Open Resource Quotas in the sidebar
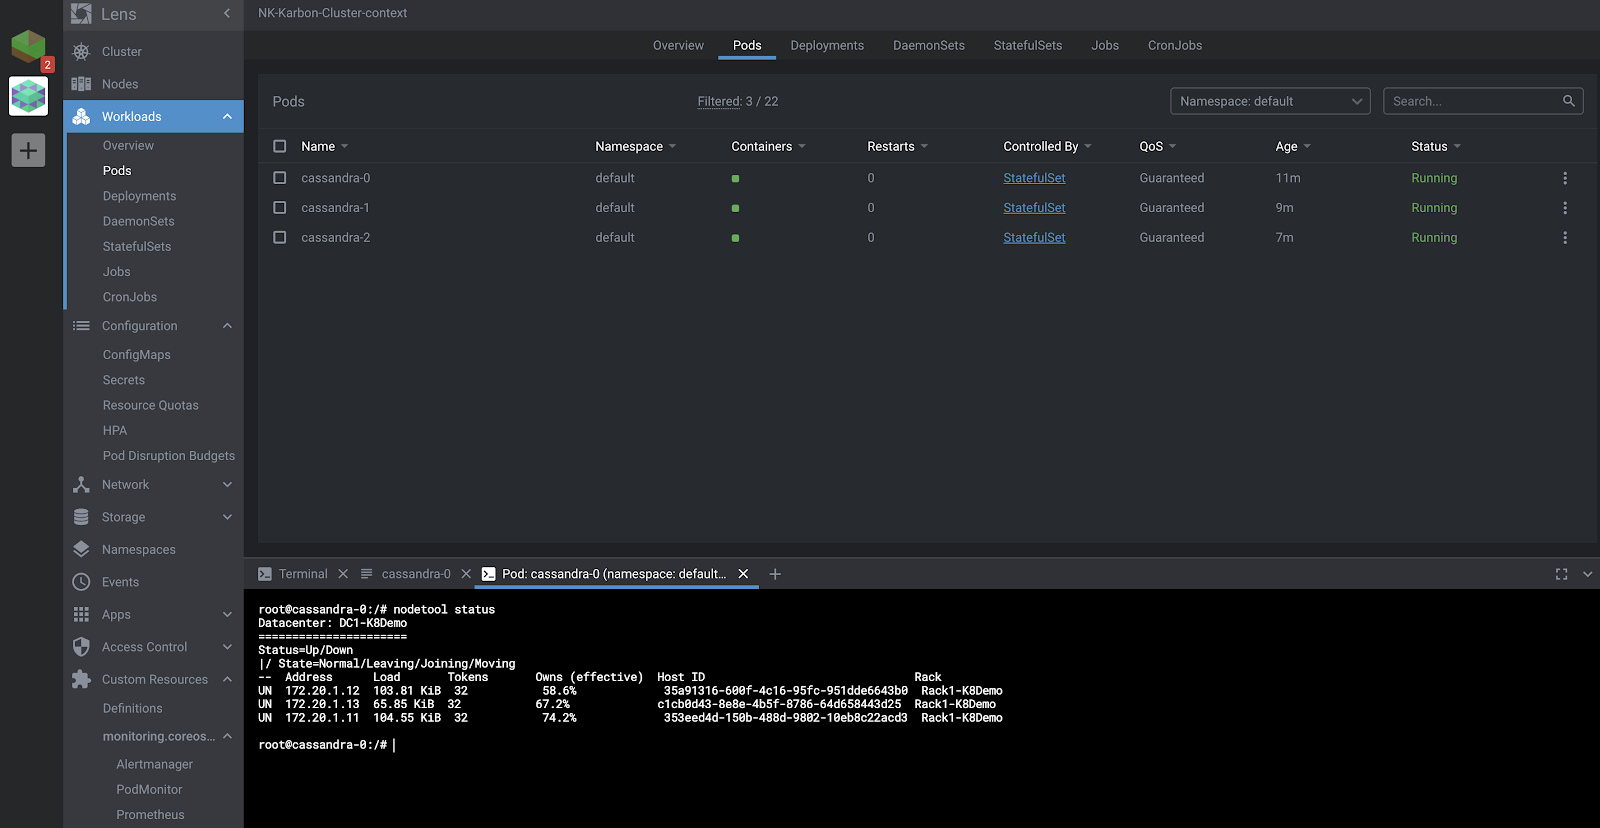The width and height of the screenshot is (1600, 828). point(151,406)
